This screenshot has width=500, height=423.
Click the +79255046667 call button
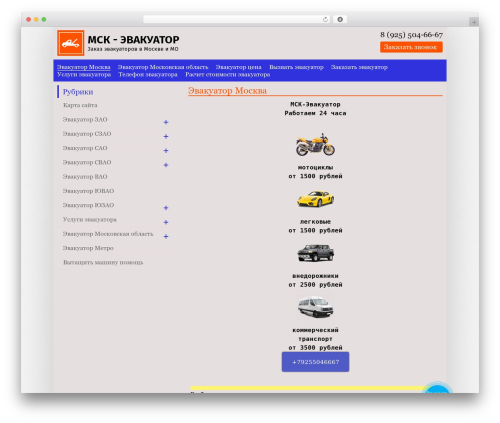tap(315, 362)
